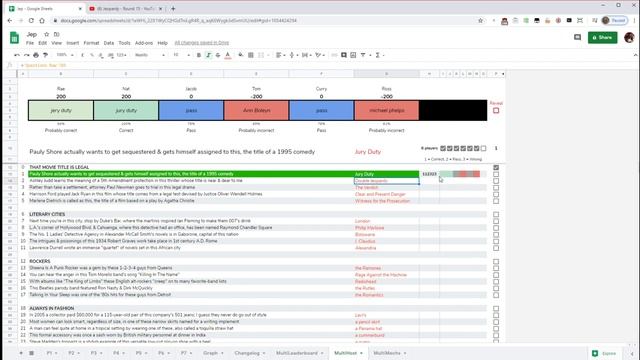
Task: Click the formula bar input
Action: [327, 65]
